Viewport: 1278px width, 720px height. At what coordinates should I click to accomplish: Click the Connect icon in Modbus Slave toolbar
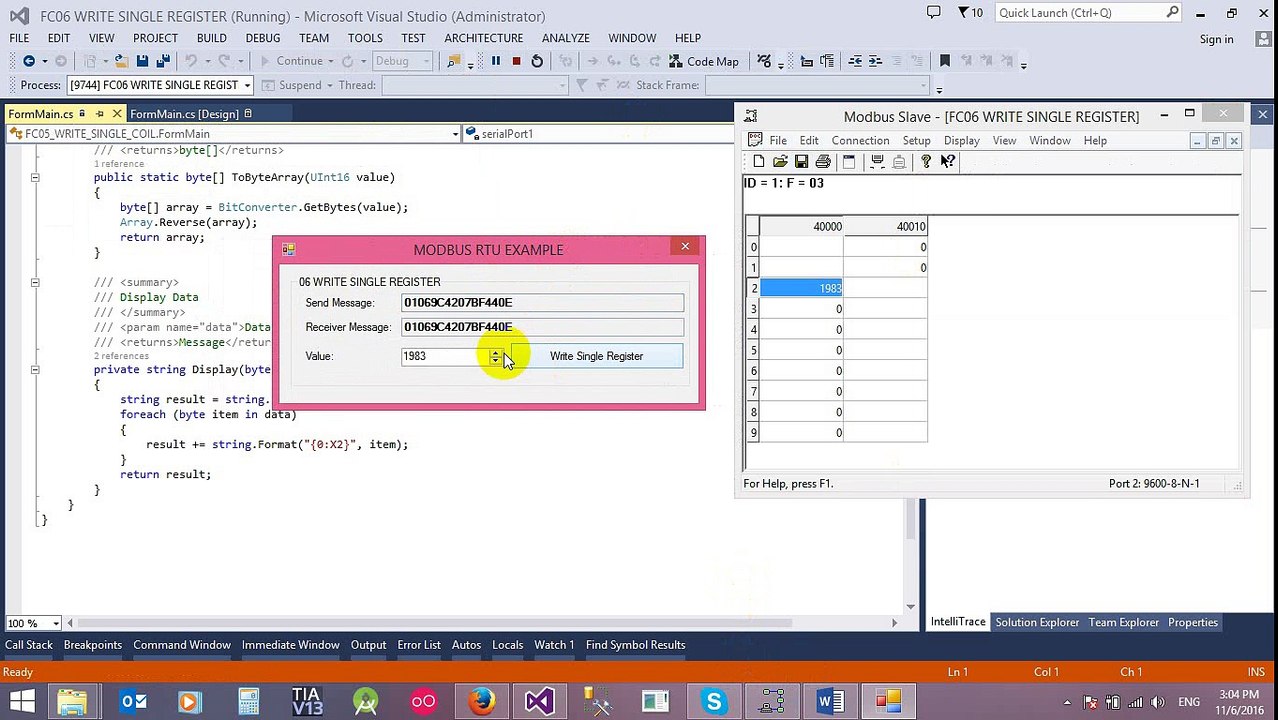(877, 161)
